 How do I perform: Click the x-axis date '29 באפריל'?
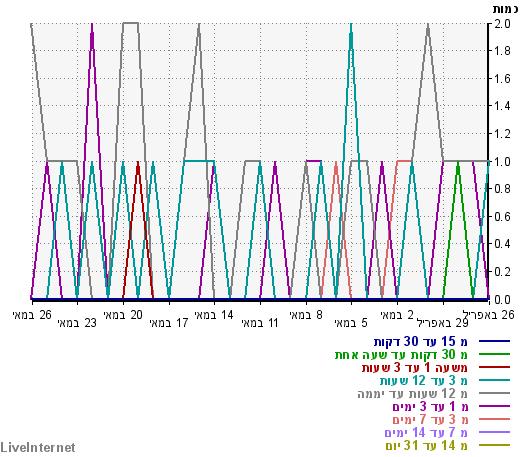point(443,323)
